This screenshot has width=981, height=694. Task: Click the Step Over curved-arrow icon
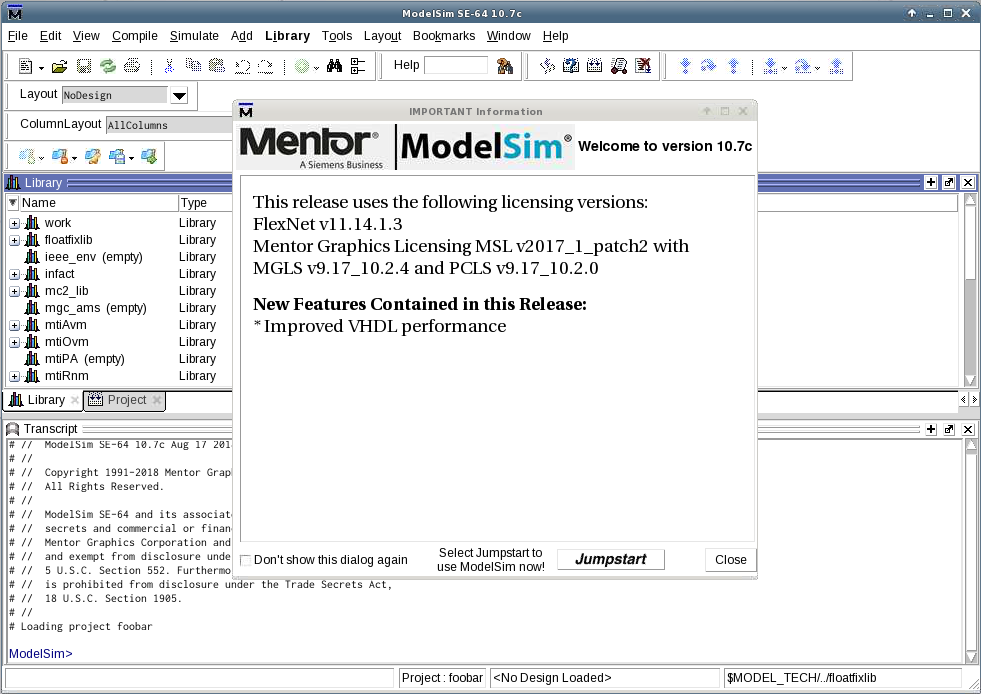708,66
